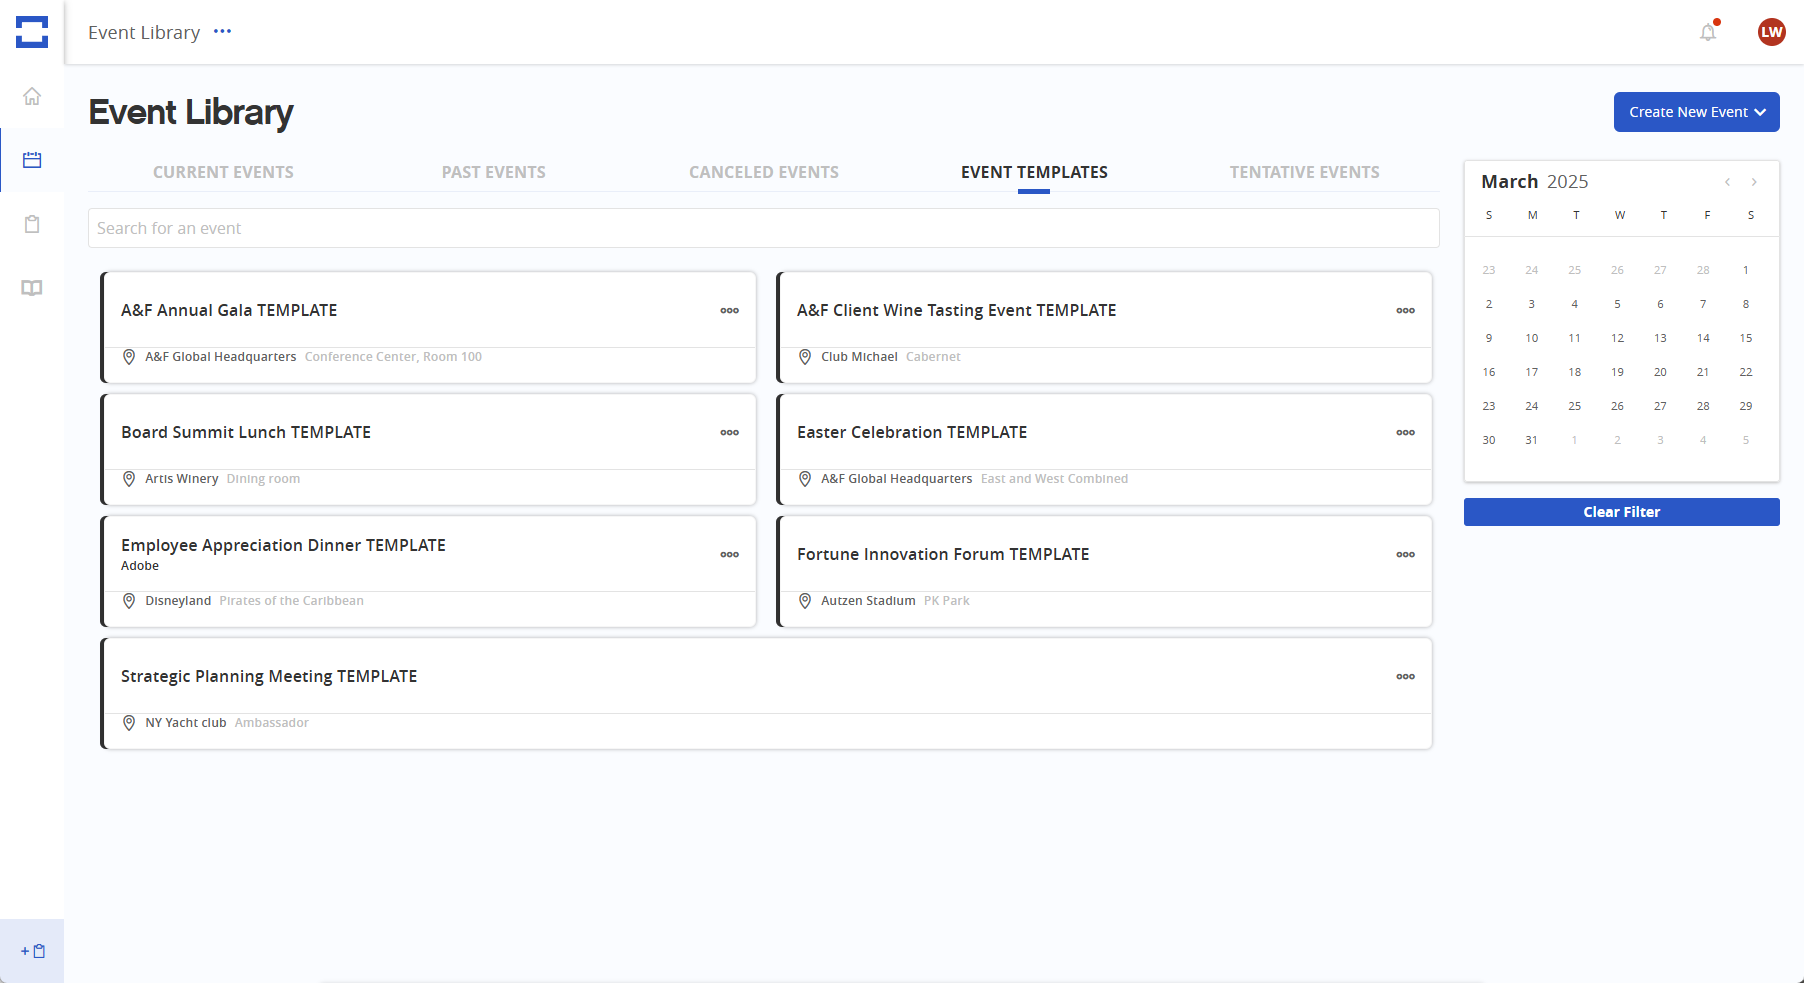This screenshot has height=983, width=1804.
Task: Click the 'Pirates of the Caribbean' room text
Action: coord(291,601)
